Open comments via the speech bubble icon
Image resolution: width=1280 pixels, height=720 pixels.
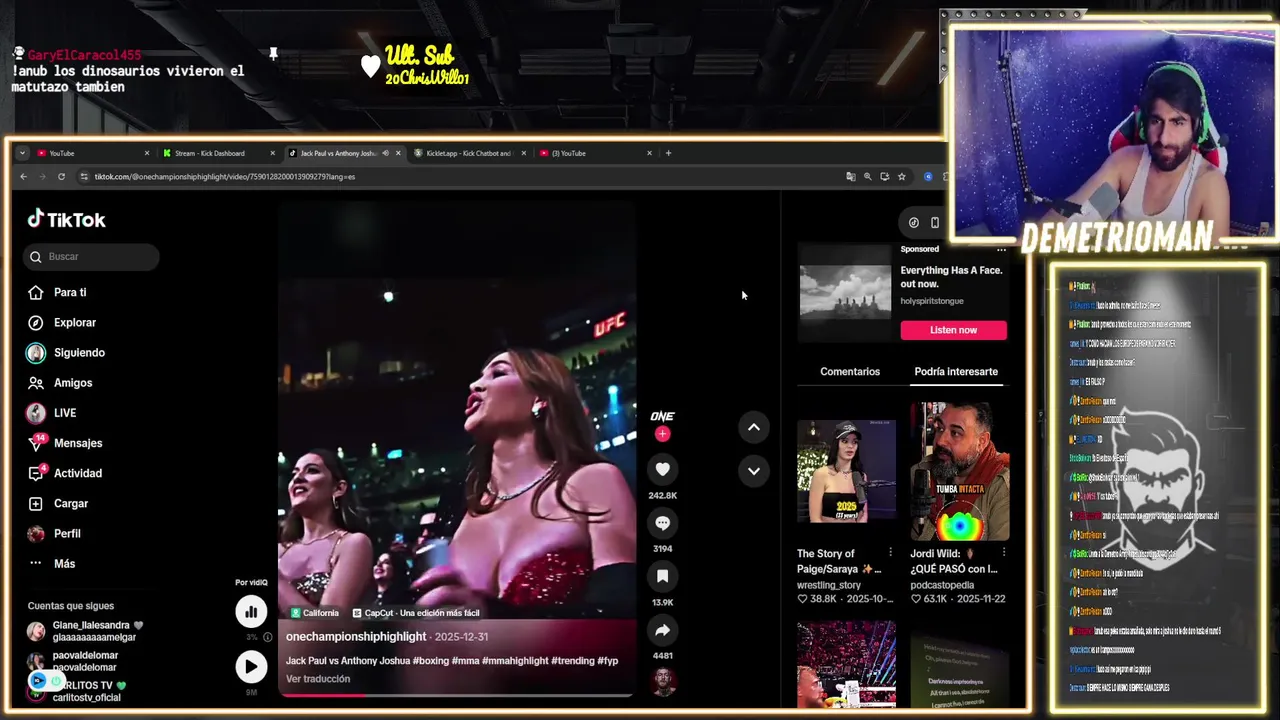click(x=662, y=523)
